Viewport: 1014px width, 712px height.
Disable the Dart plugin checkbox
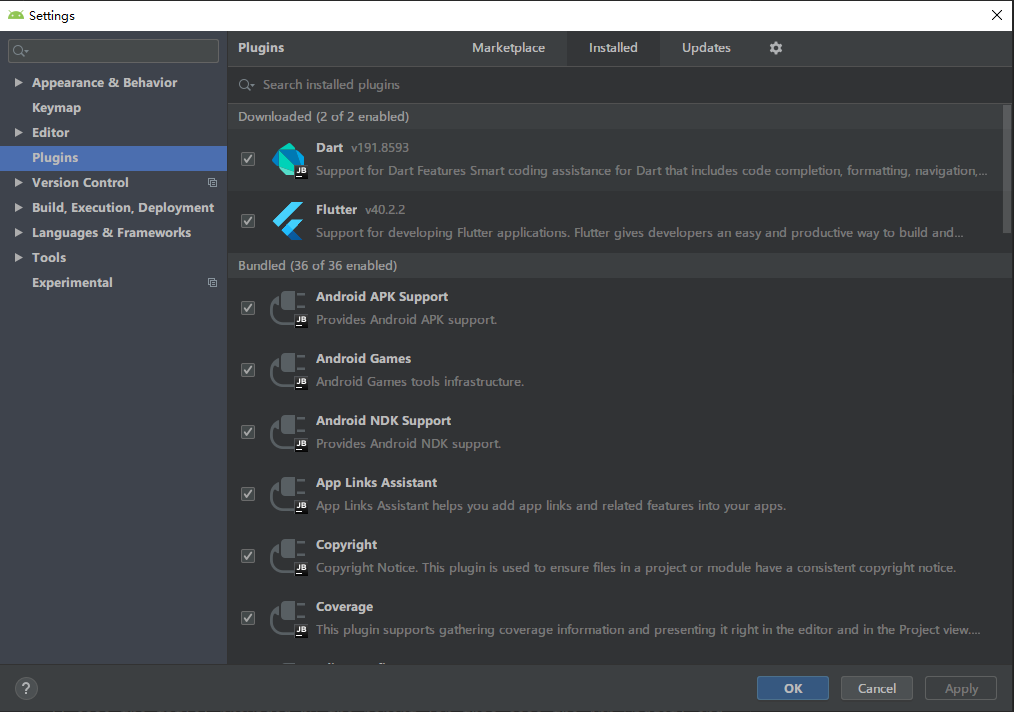(248, 159)
